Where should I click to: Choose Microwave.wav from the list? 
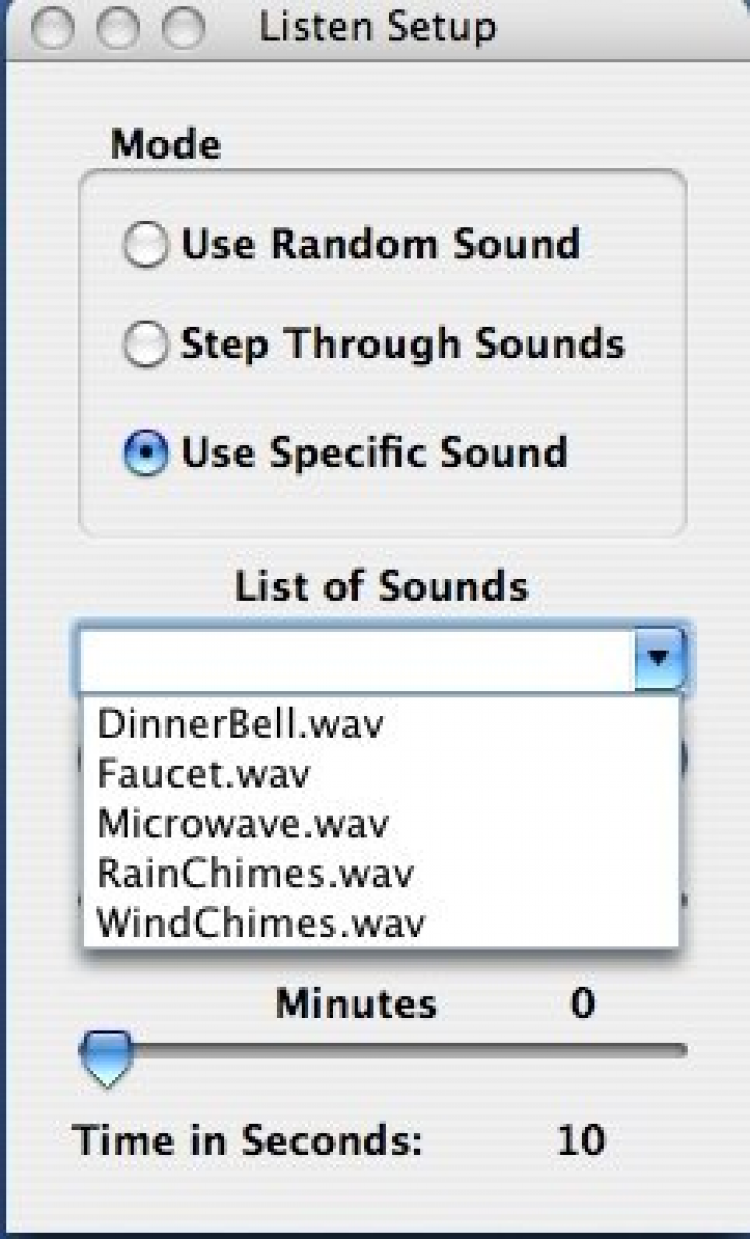[x=242, y=824]
